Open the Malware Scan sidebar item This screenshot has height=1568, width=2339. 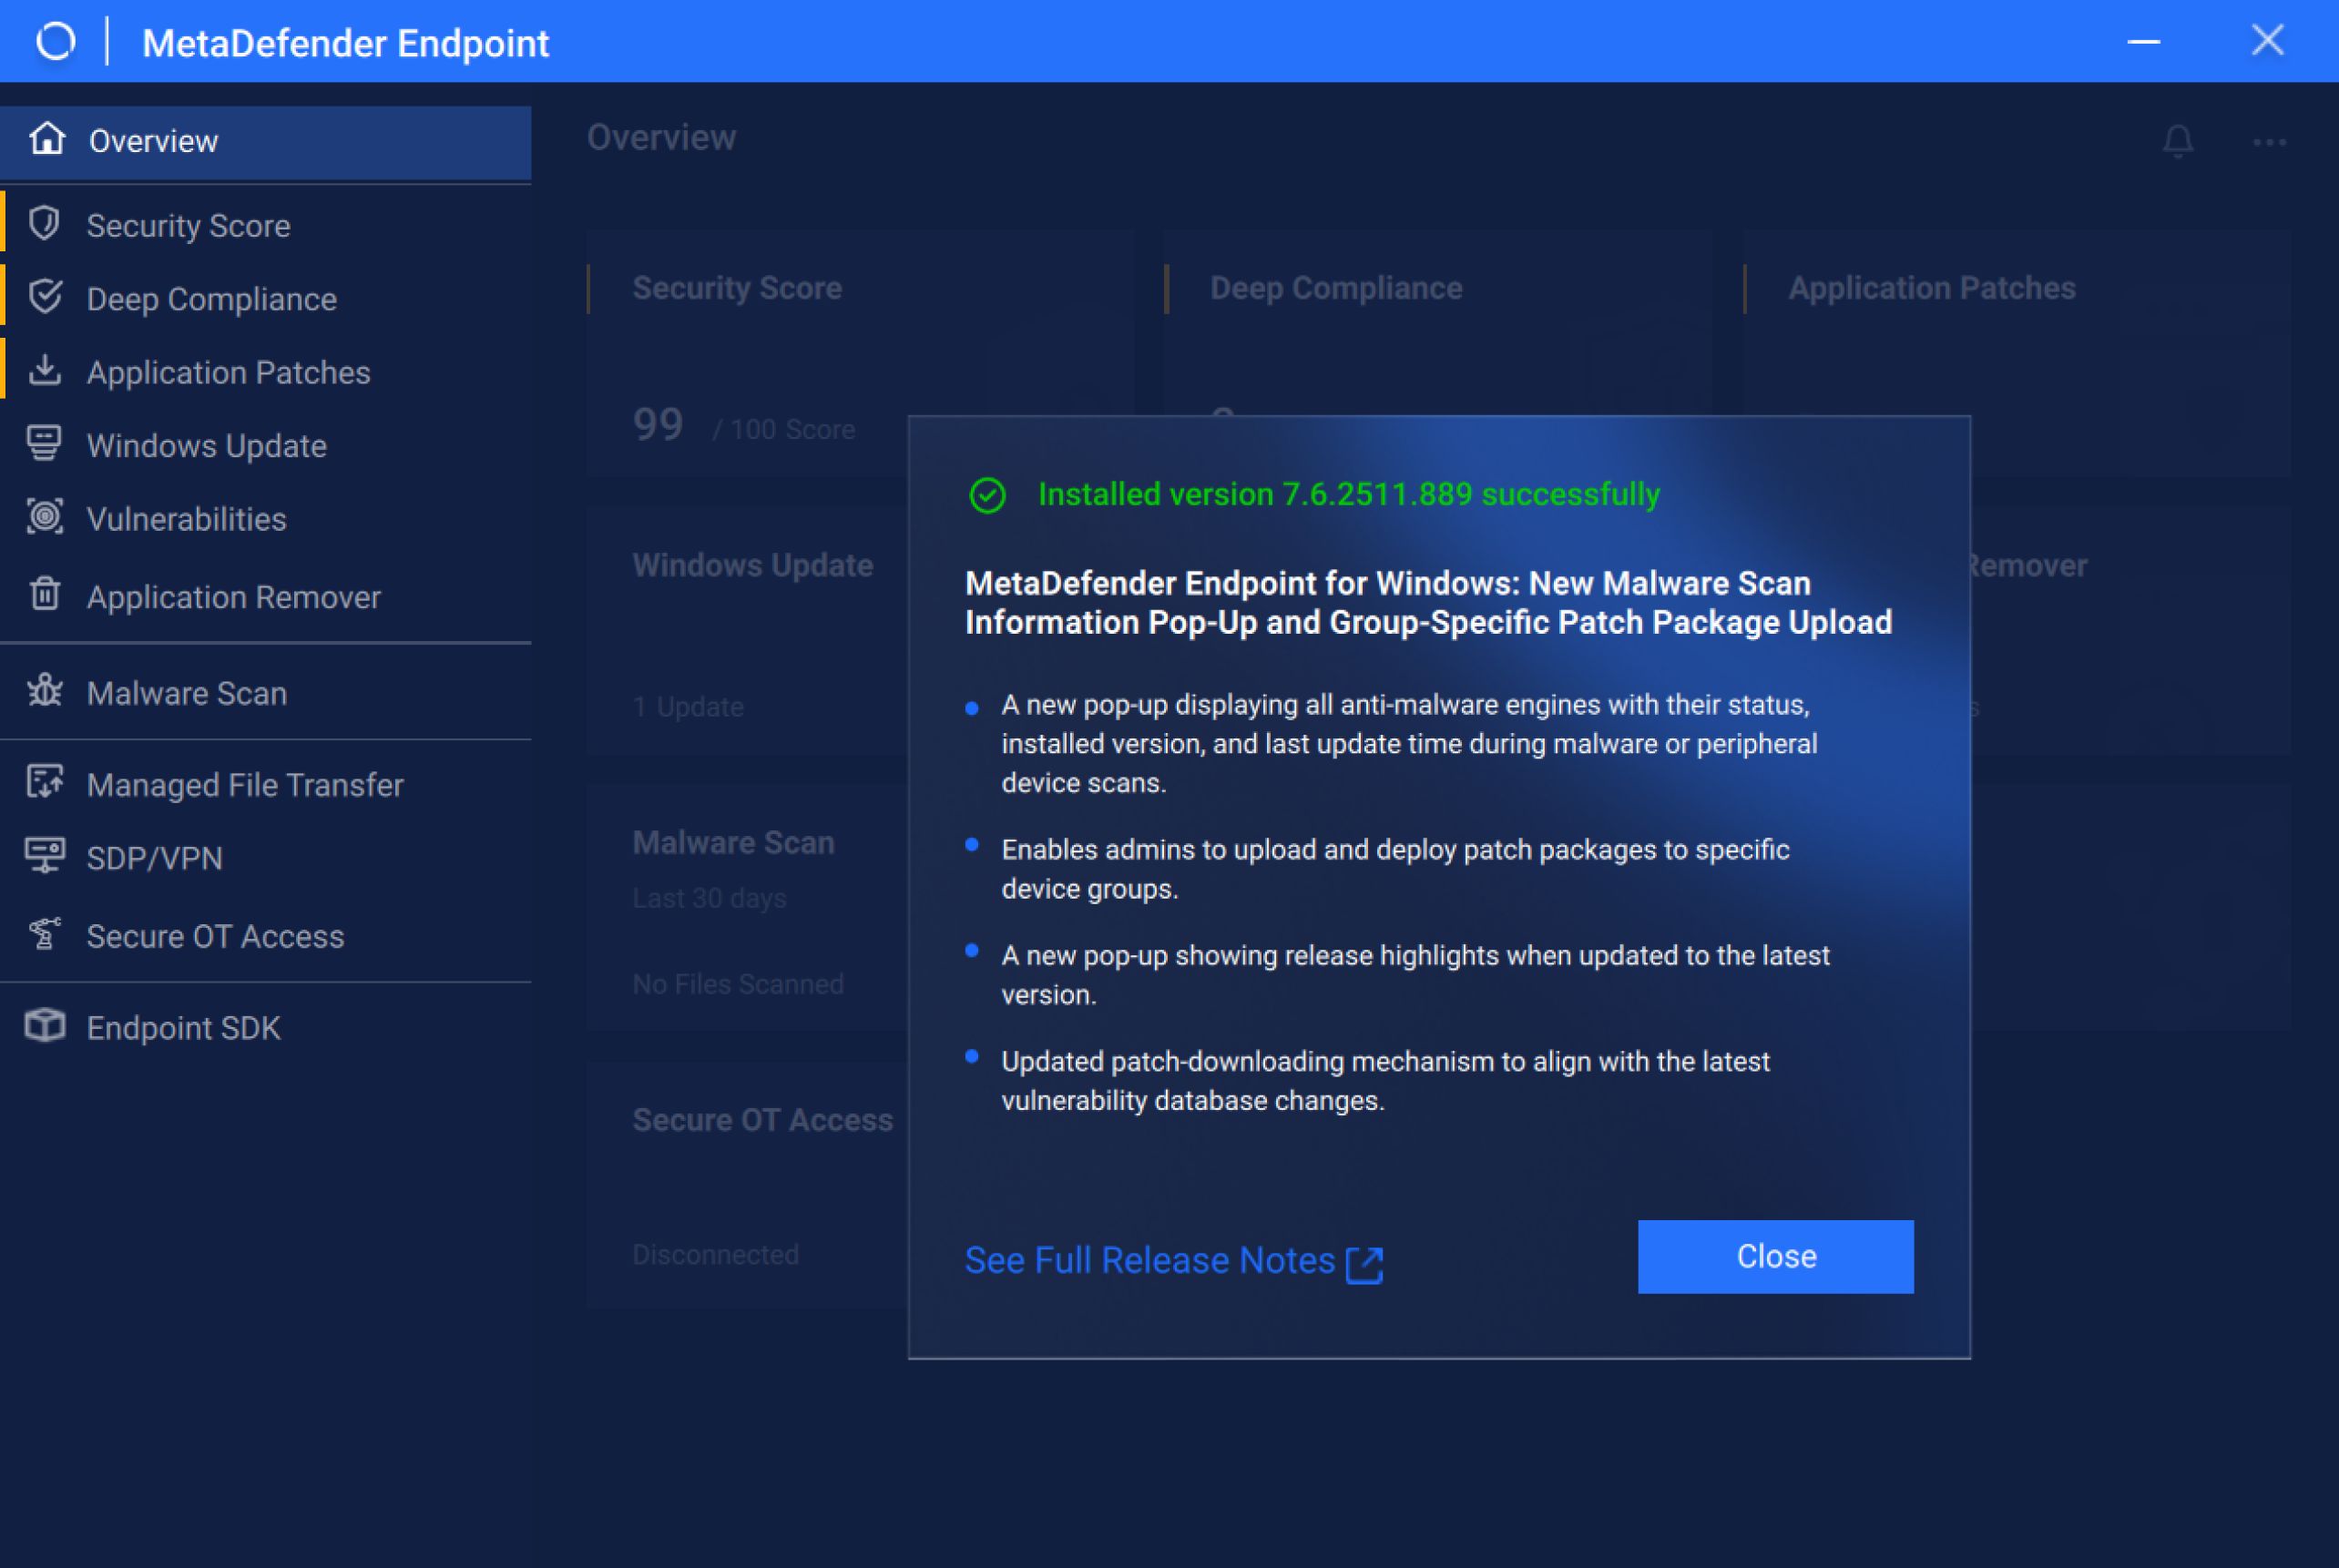pyautogui.click(x=187, y=693)
